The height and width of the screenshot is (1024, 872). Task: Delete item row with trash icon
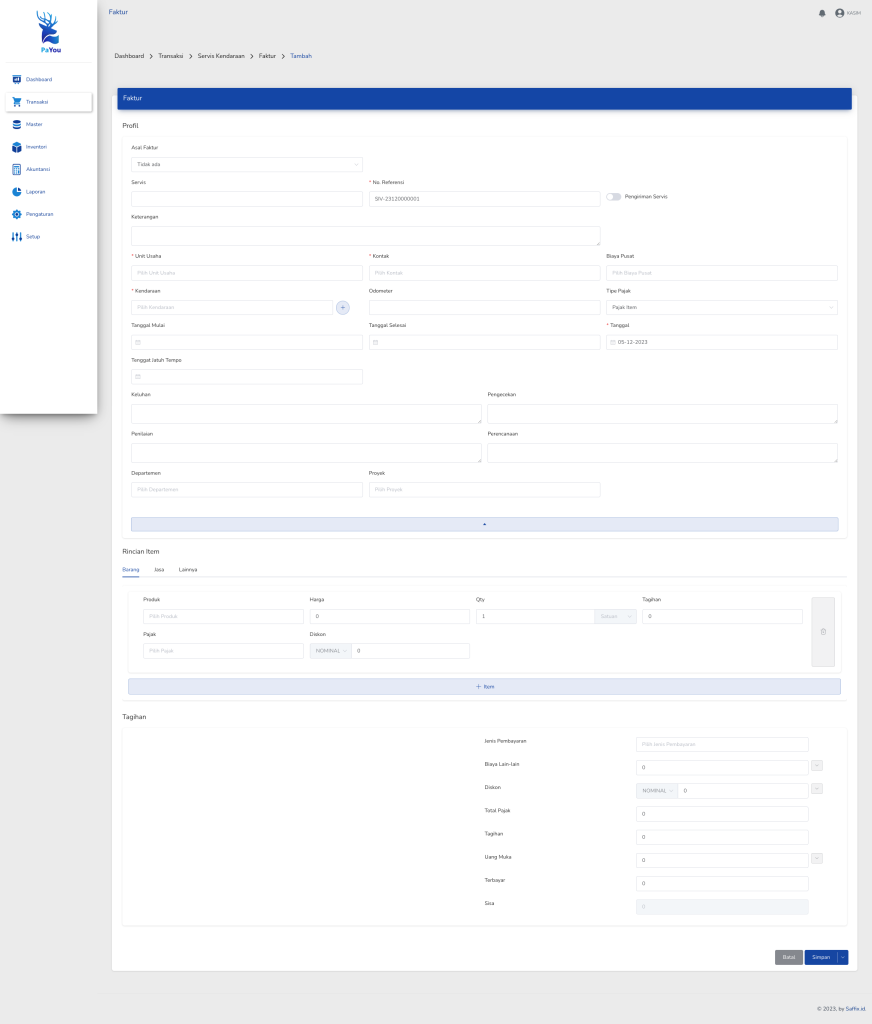pos(823,632)
